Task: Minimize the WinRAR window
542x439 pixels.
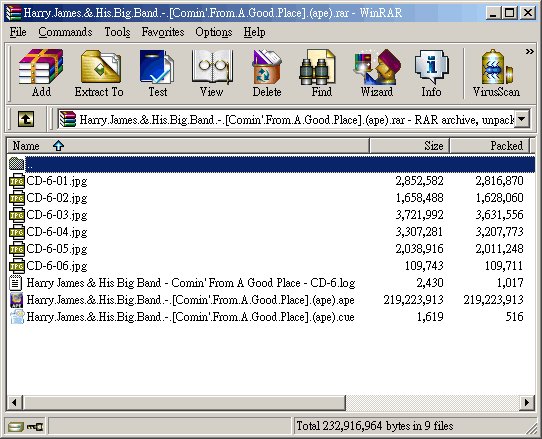Action: 493,13
